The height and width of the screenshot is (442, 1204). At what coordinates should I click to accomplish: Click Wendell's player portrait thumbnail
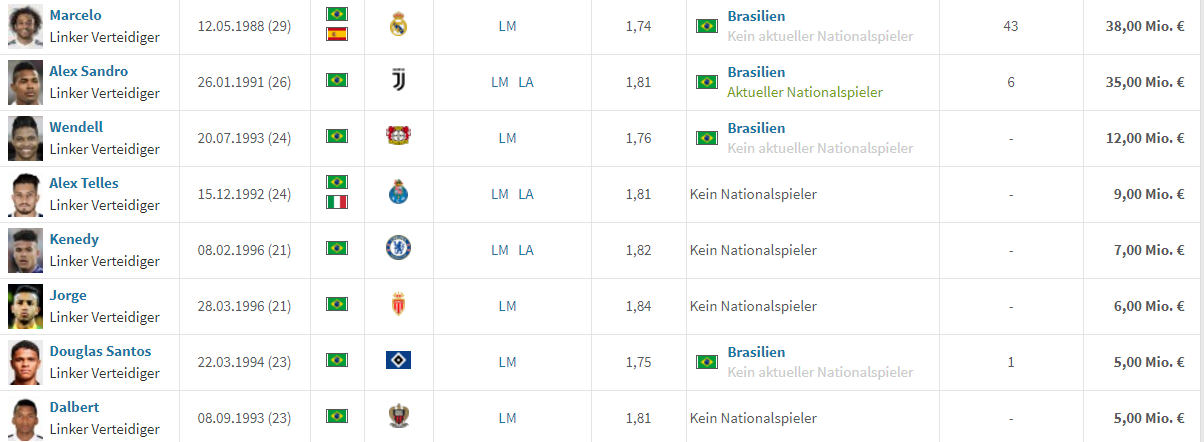(x=25, y=138)
